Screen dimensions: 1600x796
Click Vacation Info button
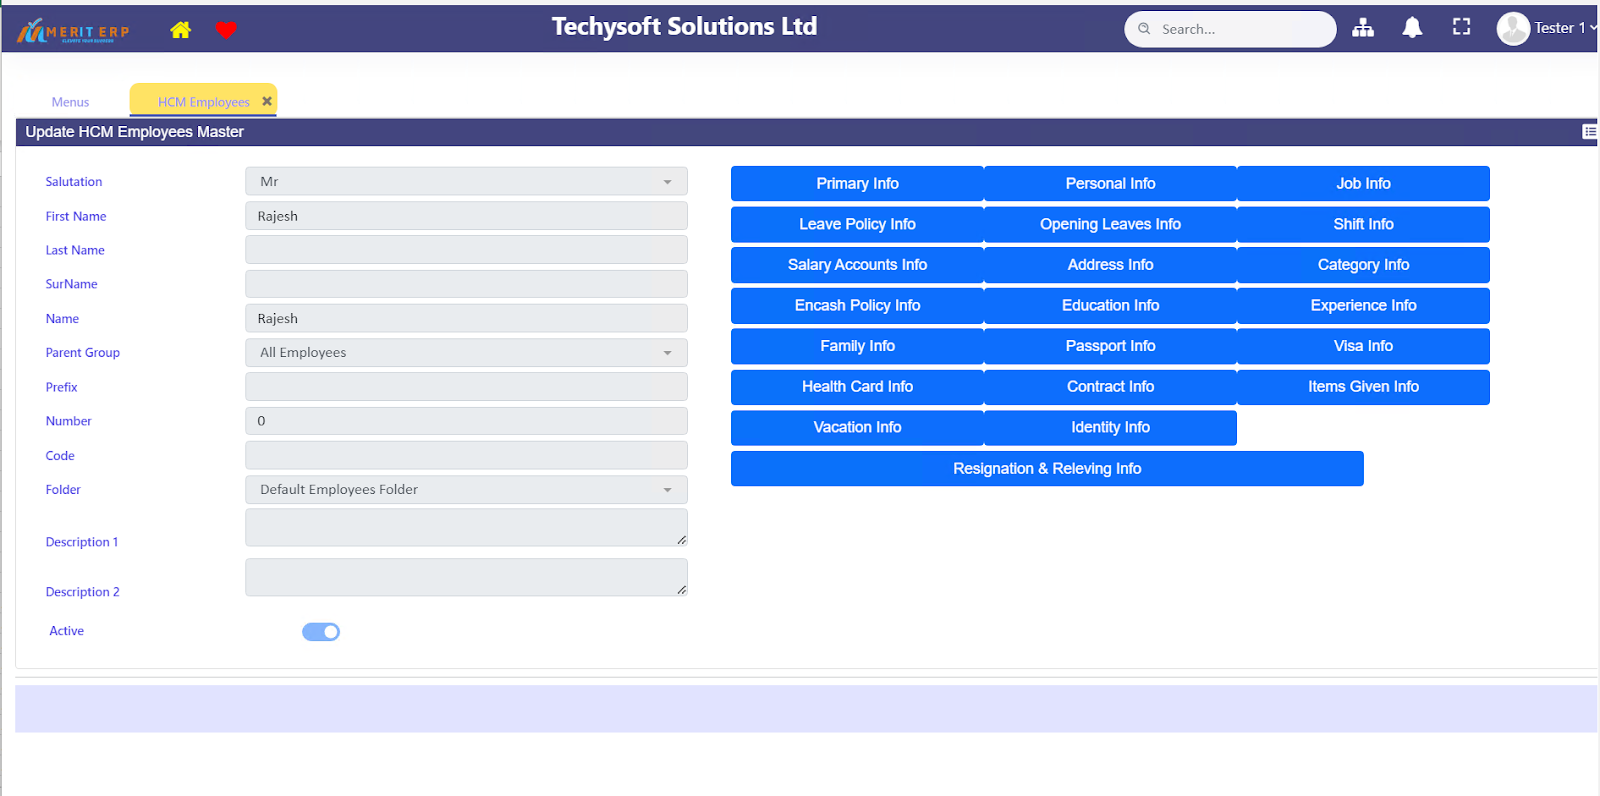857,428
